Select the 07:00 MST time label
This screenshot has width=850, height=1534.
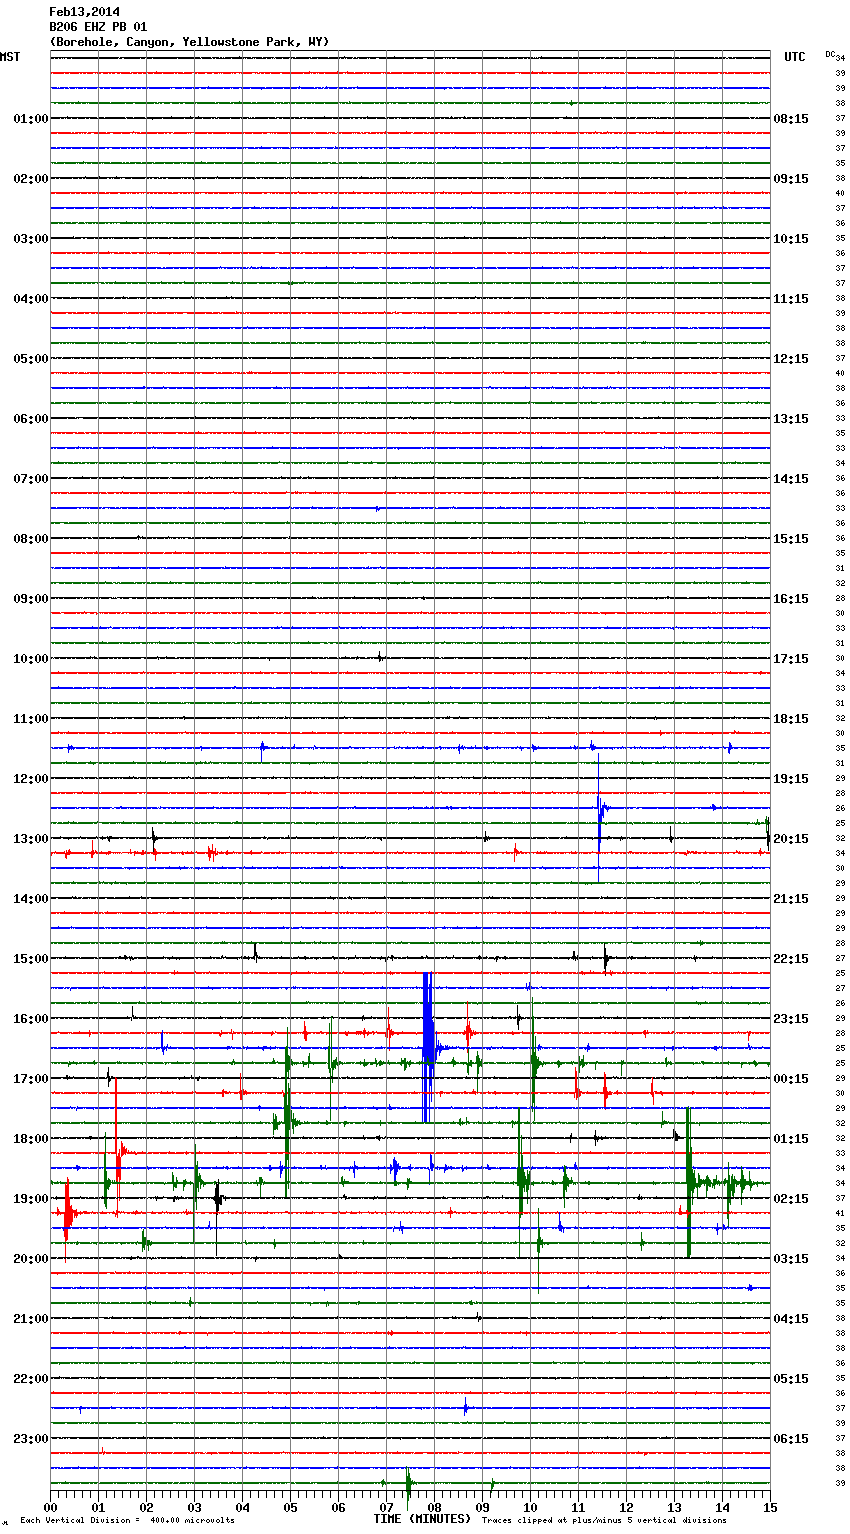[30, 479]
